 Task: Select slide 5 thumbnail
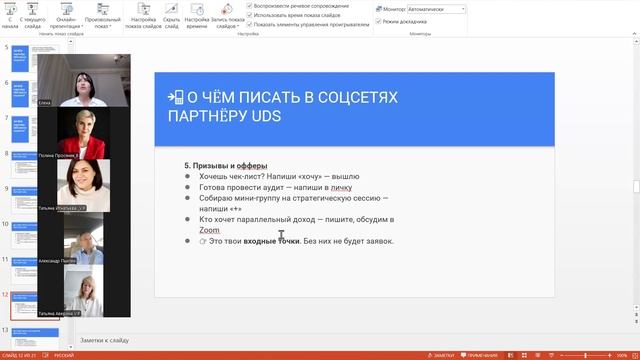24,58
